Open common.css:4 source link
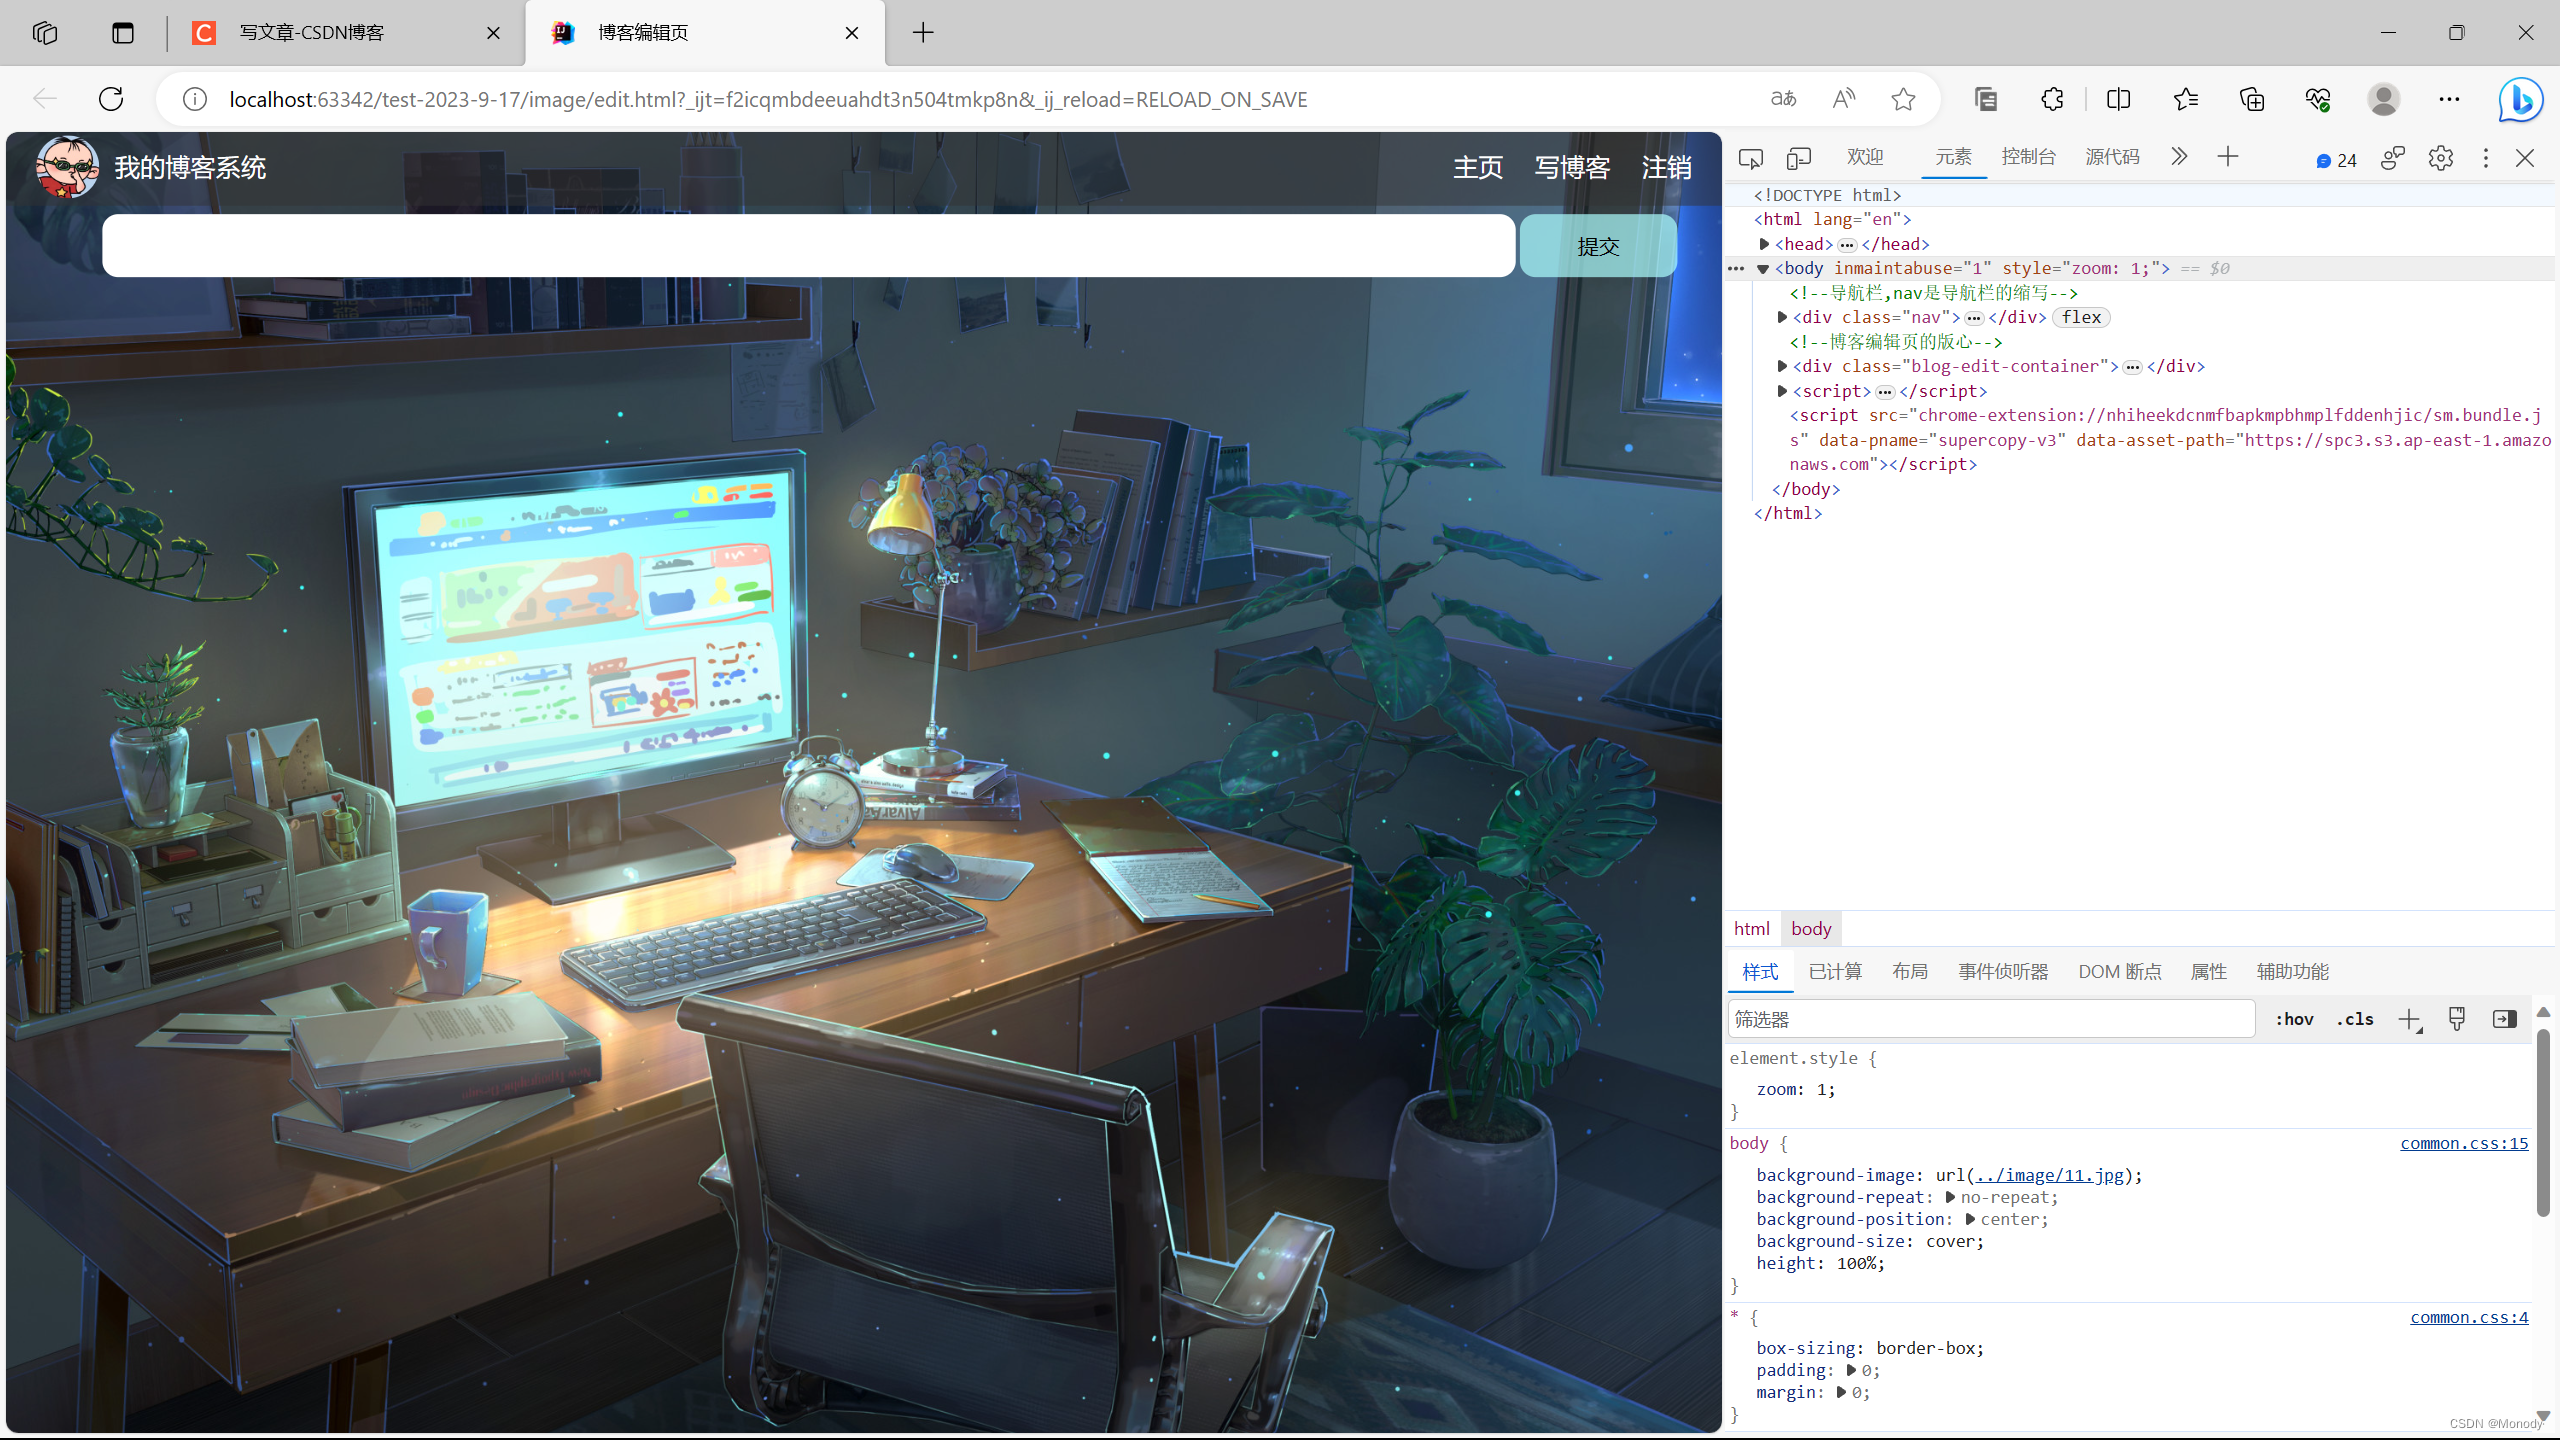This screenshot has width=2560, height=1440. click(x=2469, y=1317)
